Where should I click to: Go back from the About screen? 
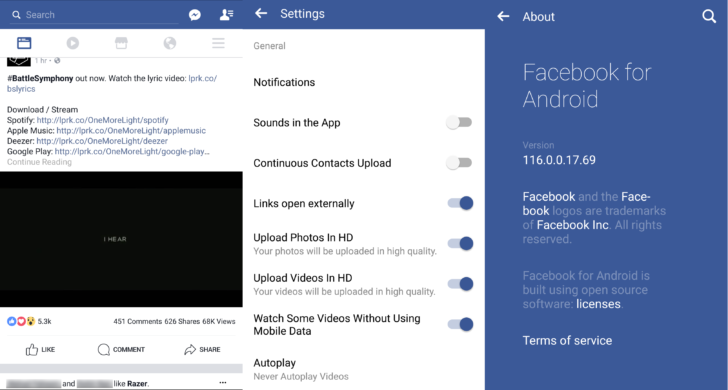coord(503,17)
